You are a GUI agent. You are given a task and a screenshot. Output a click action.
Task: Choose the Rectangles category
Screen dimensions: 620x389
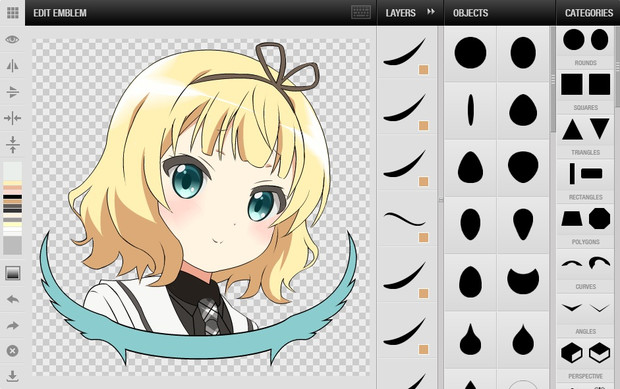click(586, 181)
